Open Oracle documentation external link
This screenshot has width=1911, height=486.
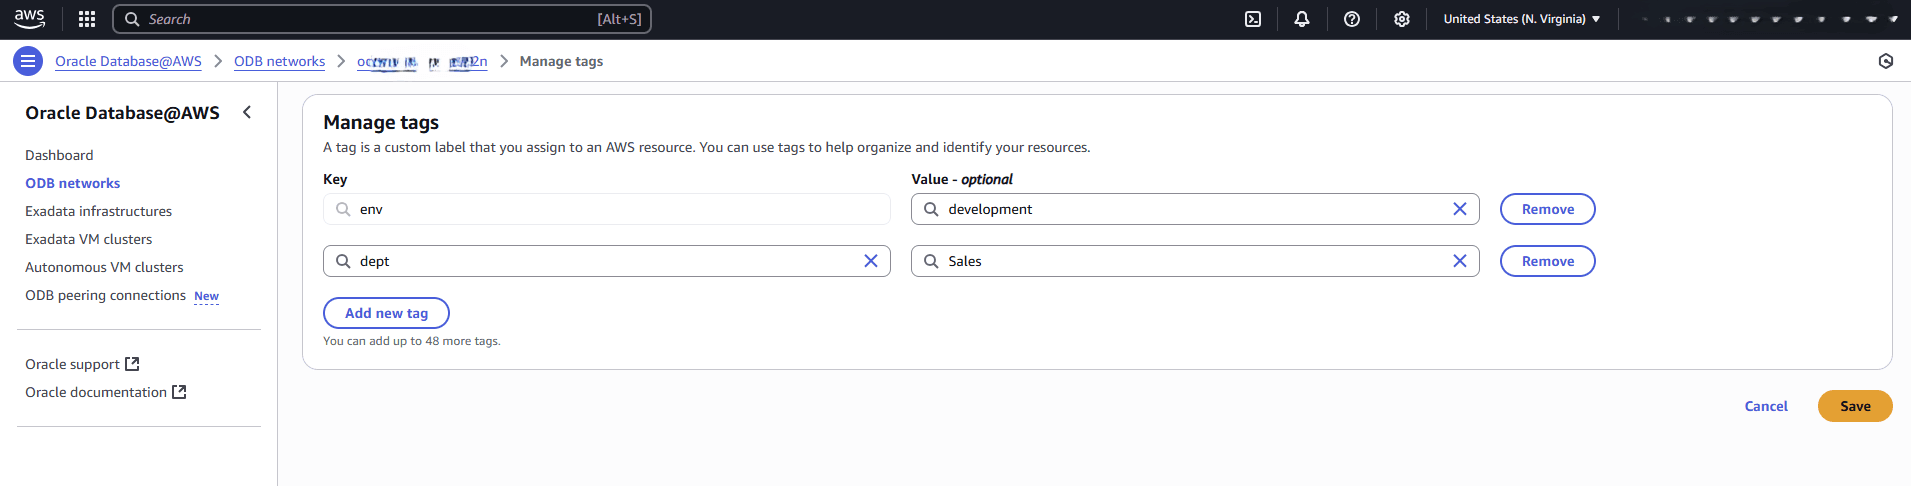[105, 392]
